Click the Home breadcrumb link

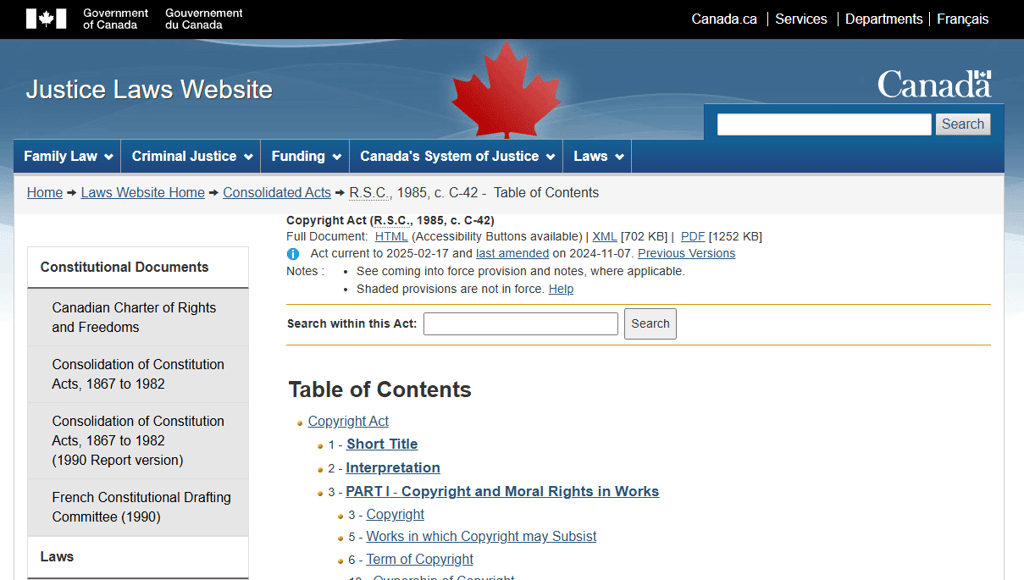44,193
